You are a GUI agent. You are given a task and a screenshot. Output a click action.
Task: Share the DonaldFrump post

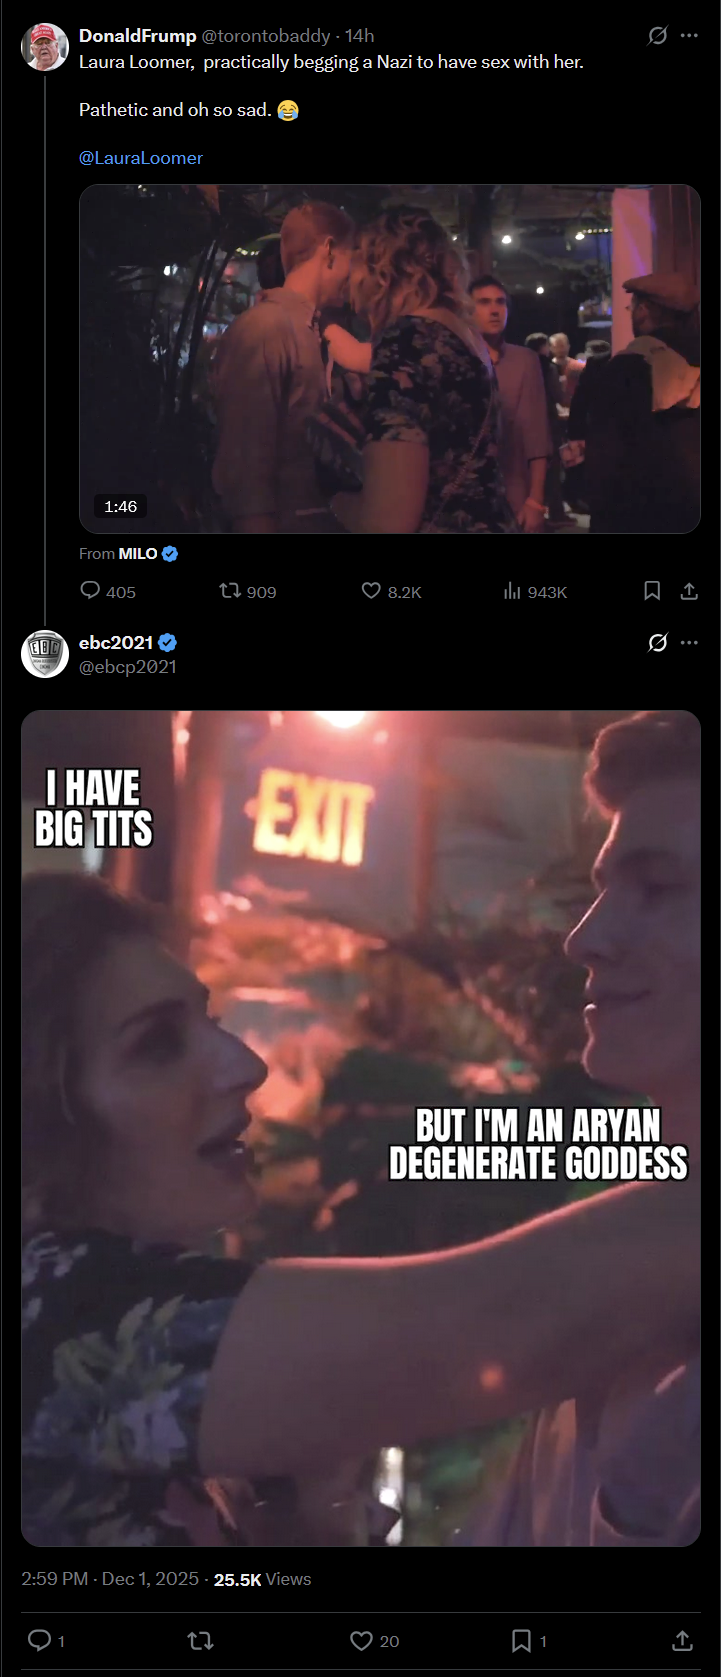click(689, 591)
